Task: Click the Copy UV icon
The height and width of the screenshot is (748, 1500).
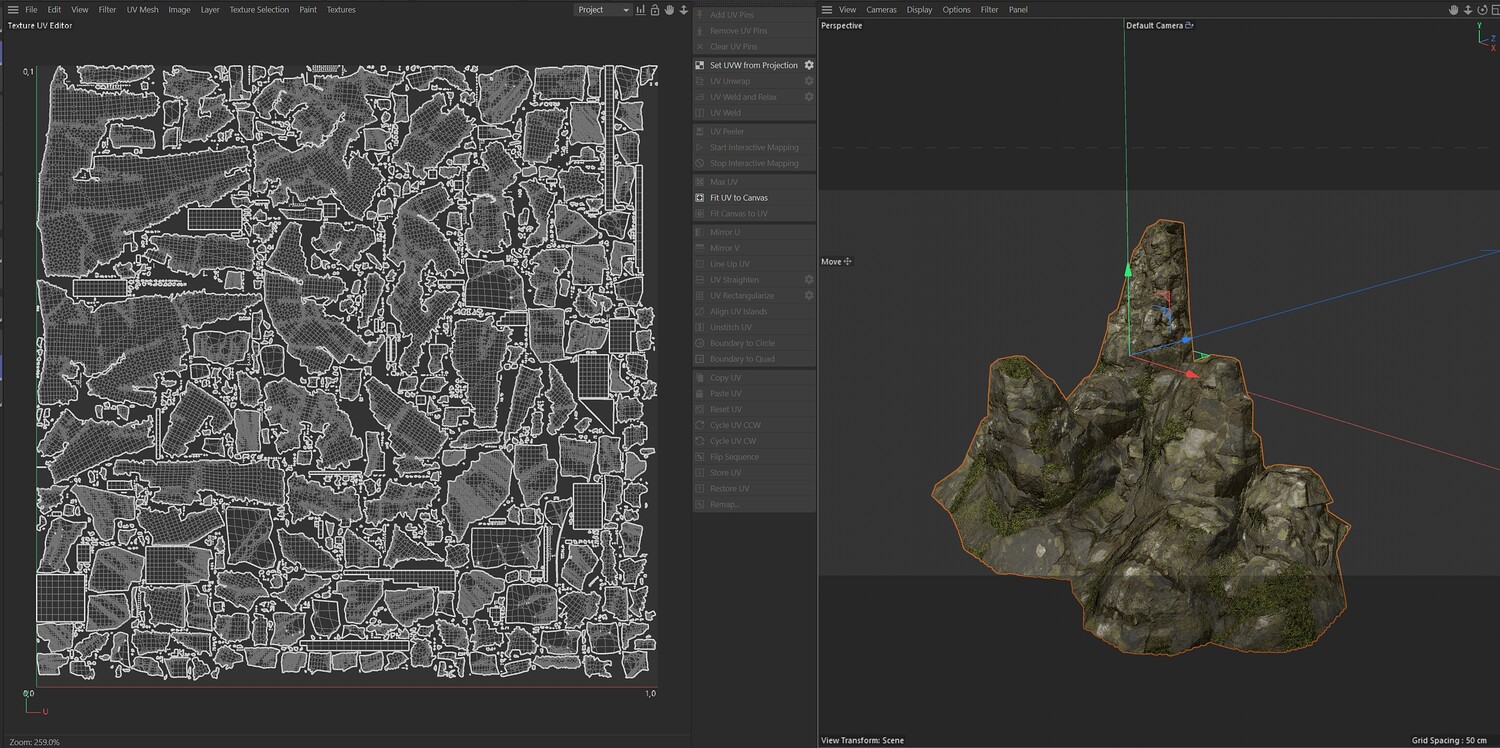Action: pos(700,378)
